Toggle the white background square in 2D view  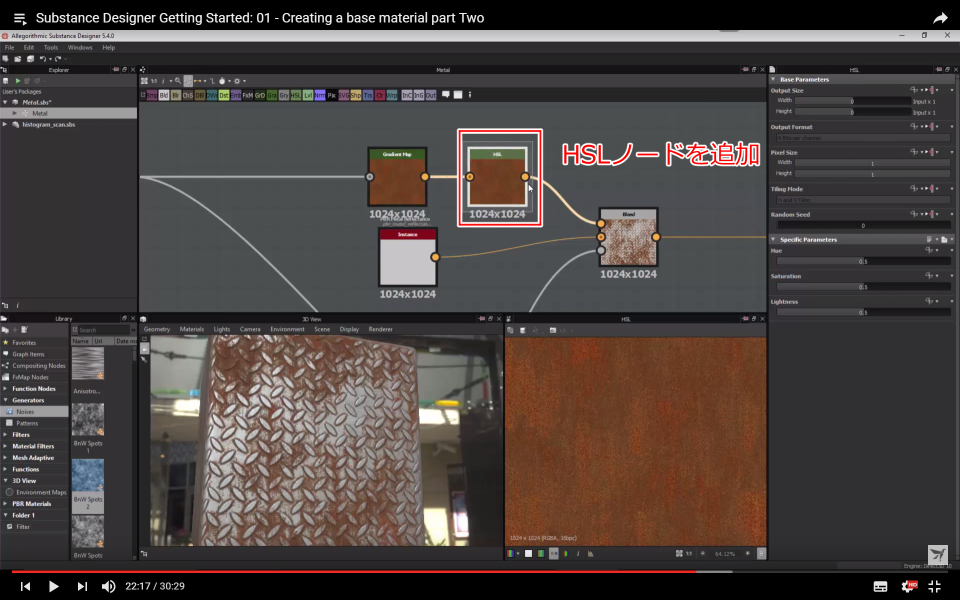click(528, 553)
